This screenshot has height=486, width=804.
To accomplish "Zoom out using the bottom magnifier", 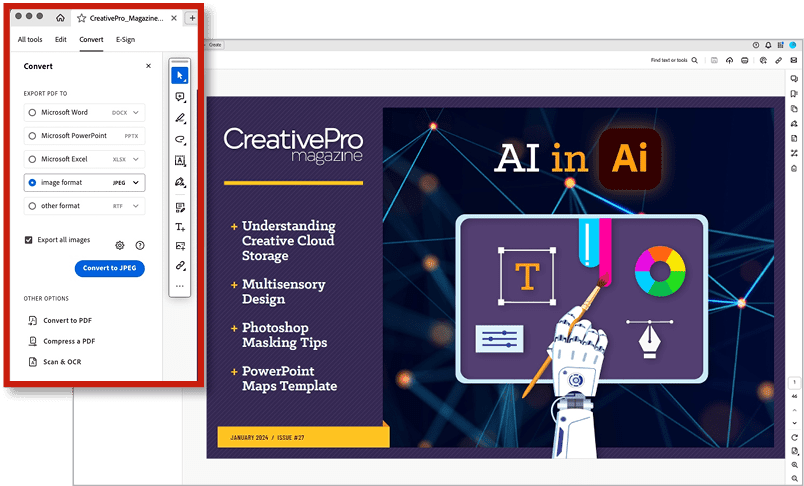I will (x=795, y=478).
